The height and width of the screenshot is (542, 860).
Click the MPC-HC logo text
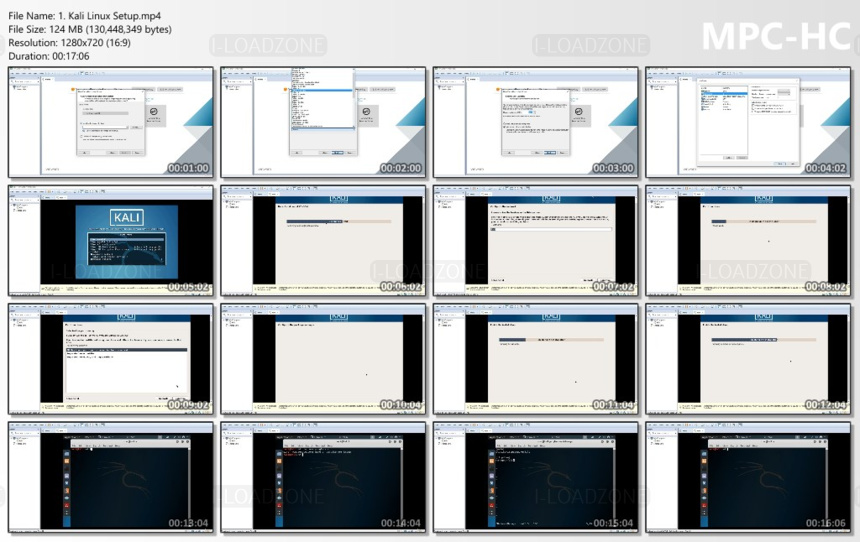[x=776, y=36]
